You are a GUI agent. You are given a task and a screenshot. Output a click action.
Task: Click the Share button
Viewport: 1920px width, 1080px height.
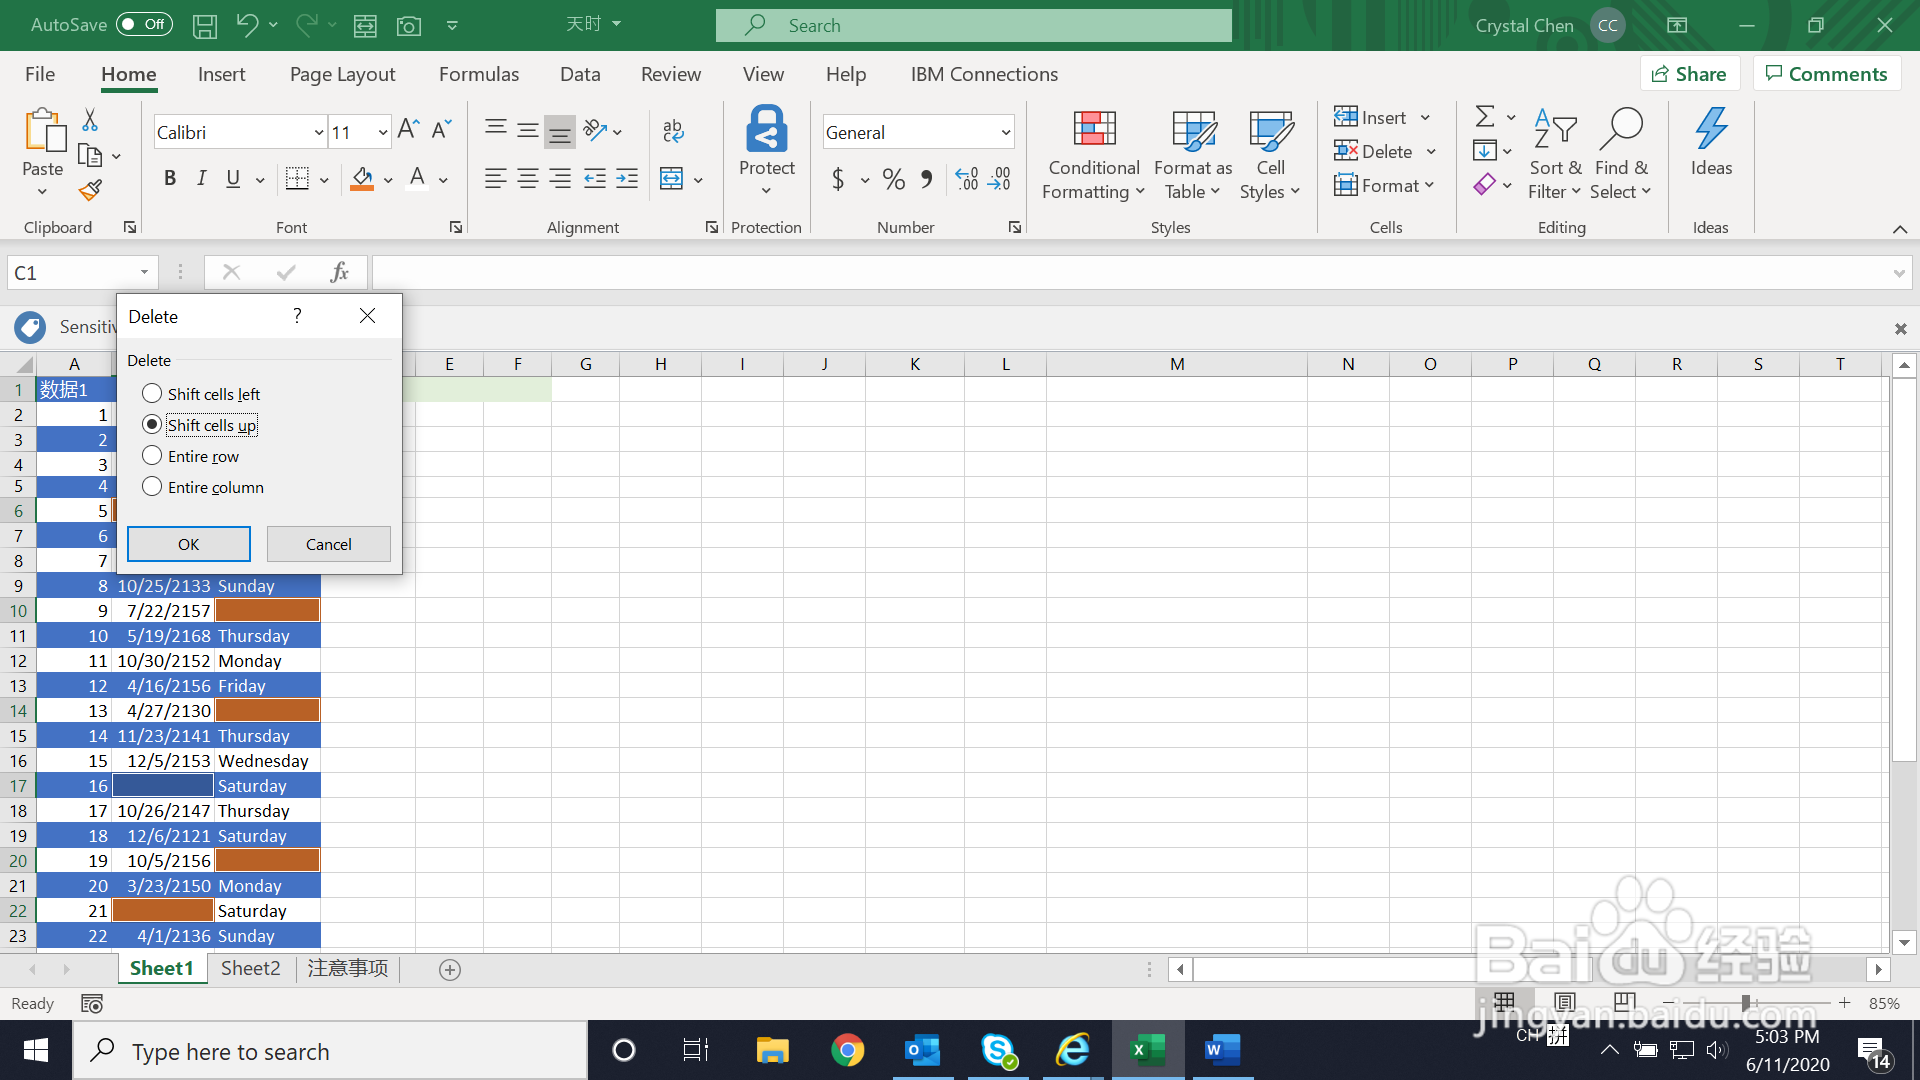click(1690, 74)
